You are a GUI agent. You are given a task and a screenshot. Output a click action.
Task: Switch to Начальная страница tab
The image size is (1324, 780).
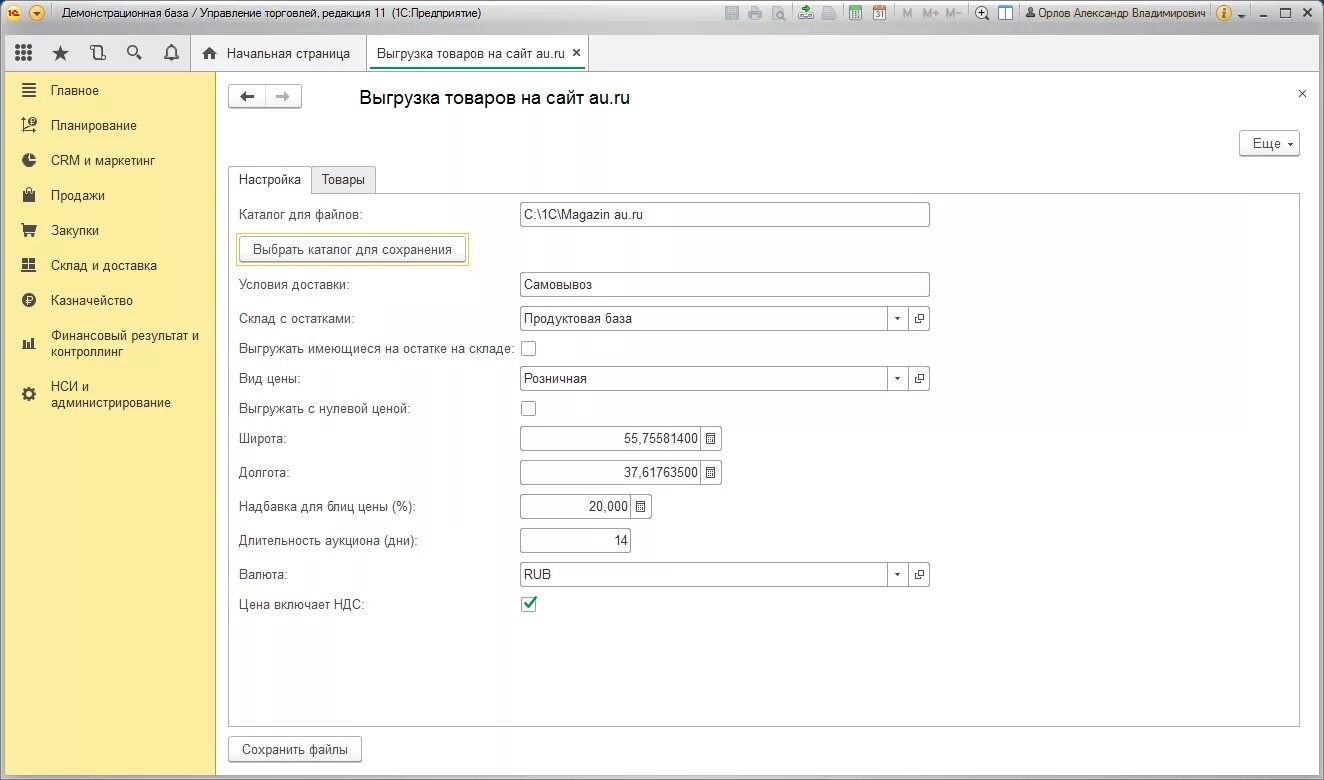click(276, 53)
